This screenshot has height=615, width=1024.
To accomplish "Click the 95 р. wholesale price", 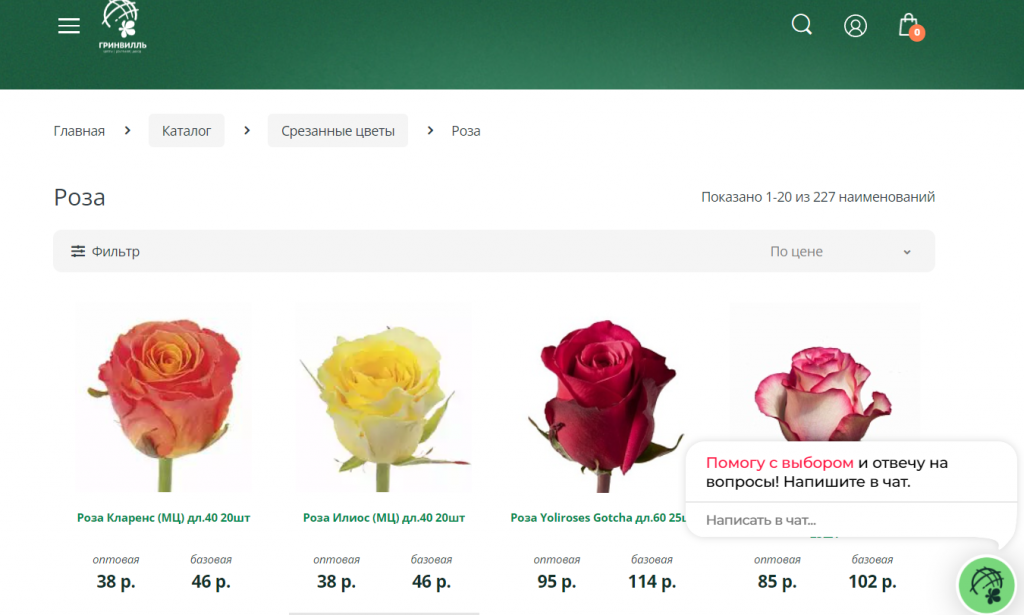I will [x=556, y=581].
